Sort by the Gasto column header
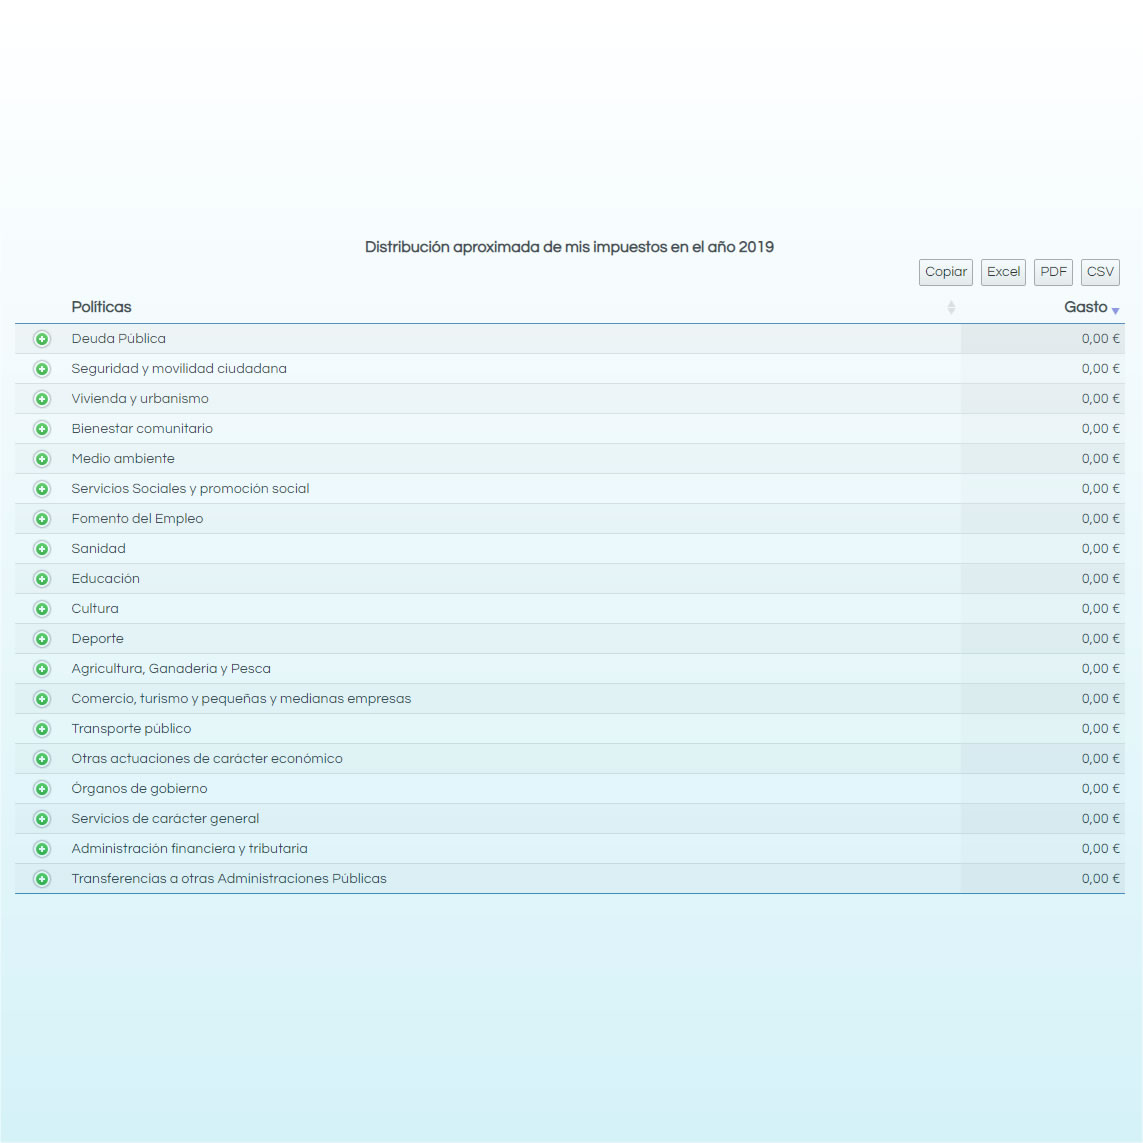Viewport: 1143px width, 1143px height. point(1085,307)
